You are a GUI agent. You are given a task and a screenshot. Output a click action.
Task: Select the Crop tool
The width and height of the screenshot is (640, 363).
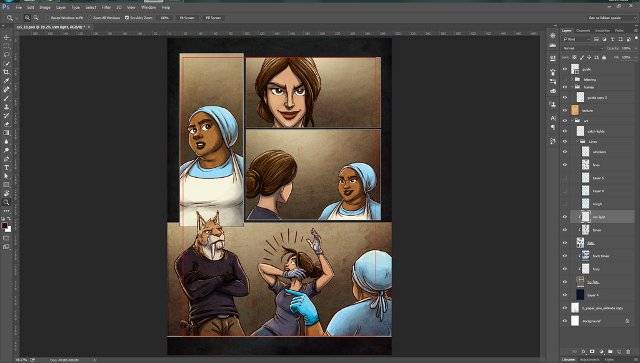point(6,72)
